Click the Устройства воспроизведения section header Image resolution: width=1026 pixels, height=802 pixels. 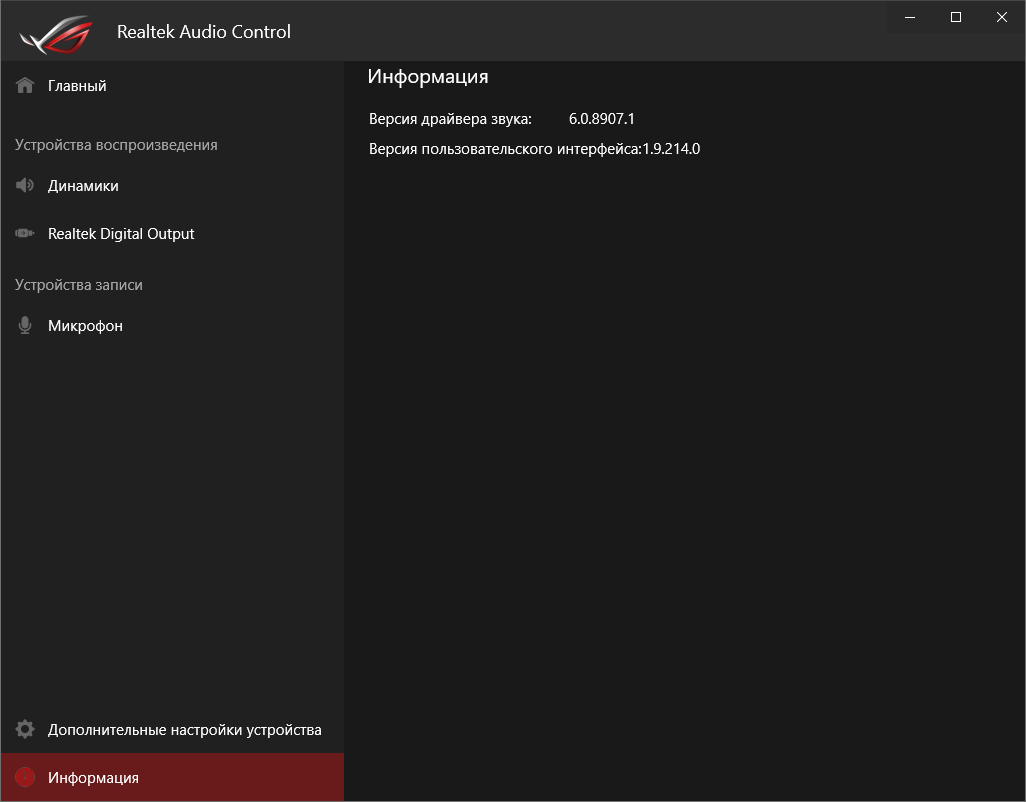click(x=116, y=145)
